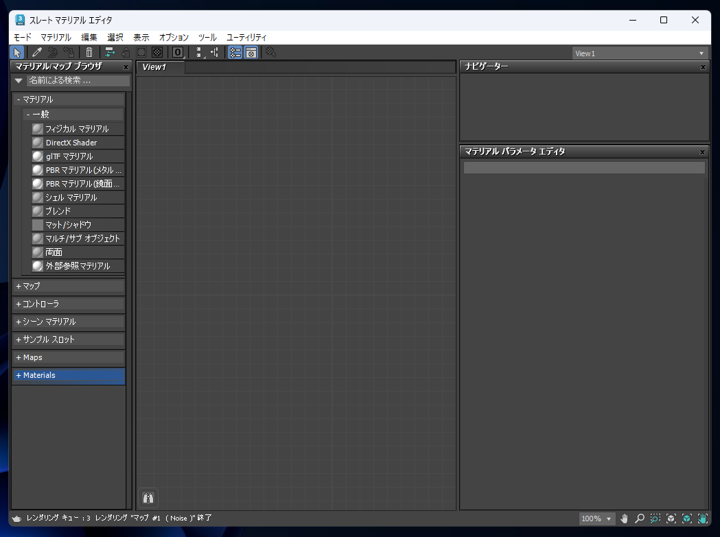Open the Material ID Channel flyout
This screenshot has height=537, width=720.
point(178,52)
